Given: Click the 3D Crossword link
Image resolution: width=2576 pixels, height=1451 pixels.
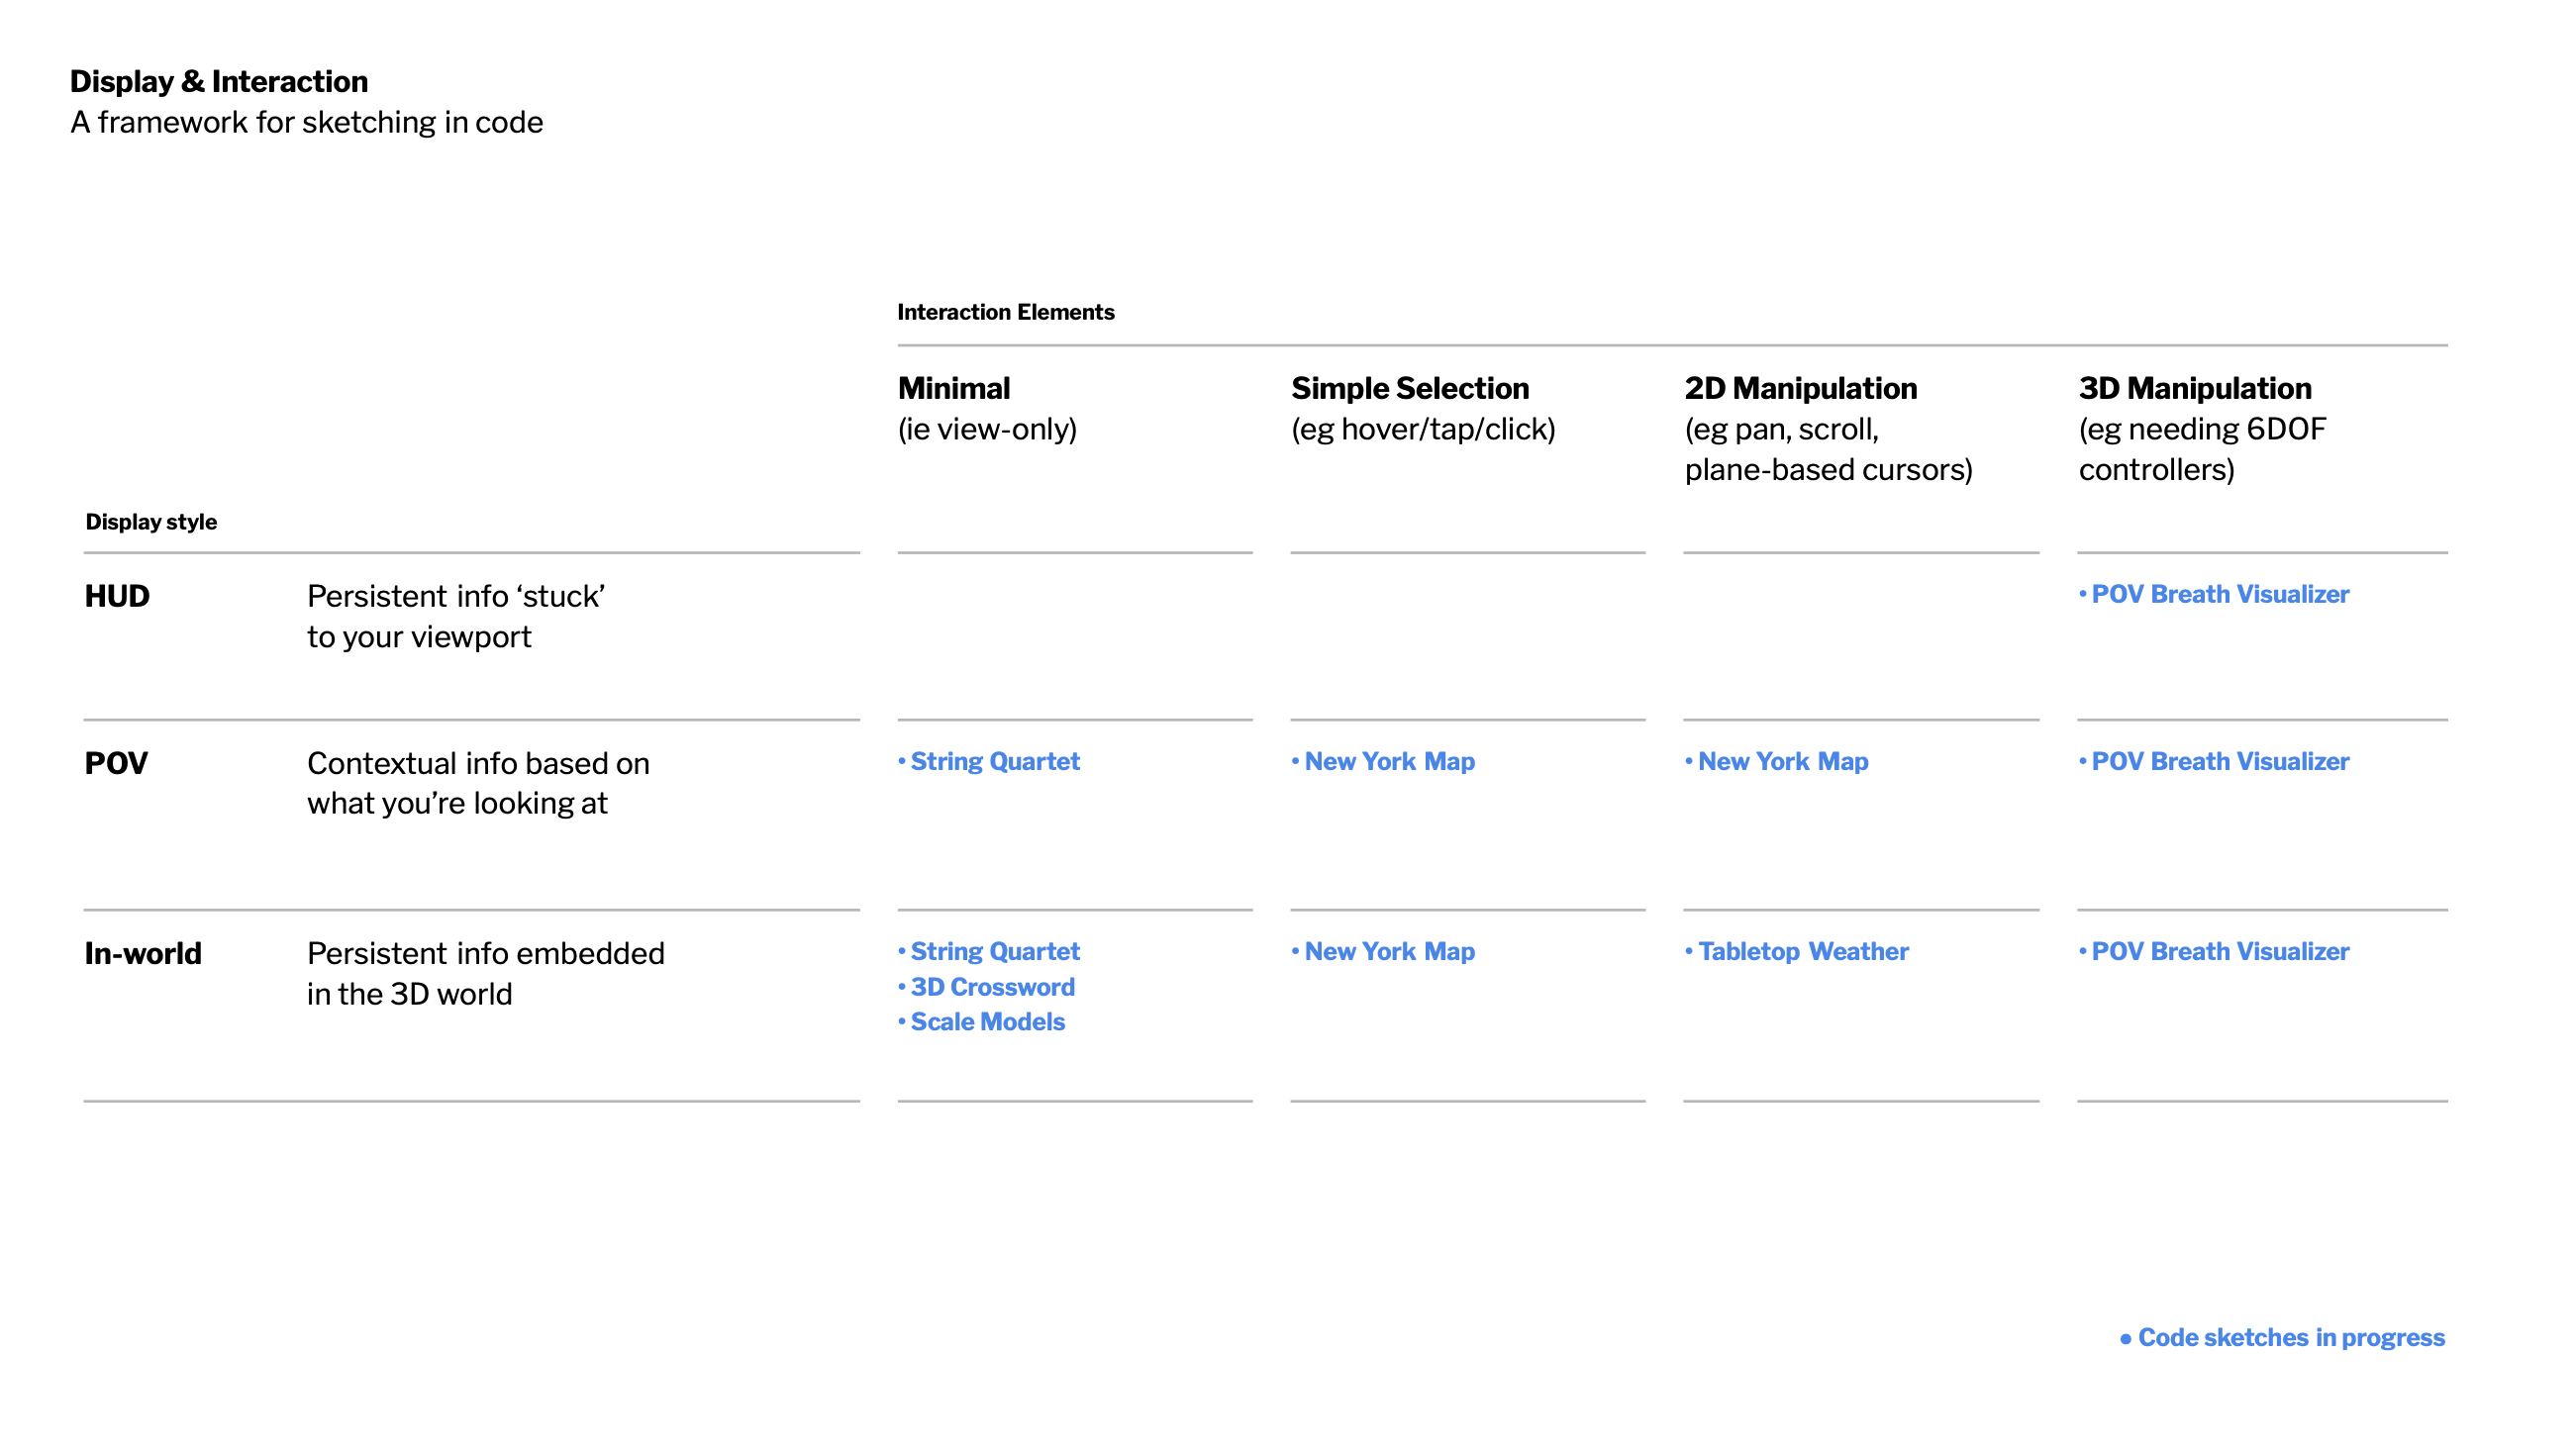Looking at the screenshot, I should click(x=992, y=988).
